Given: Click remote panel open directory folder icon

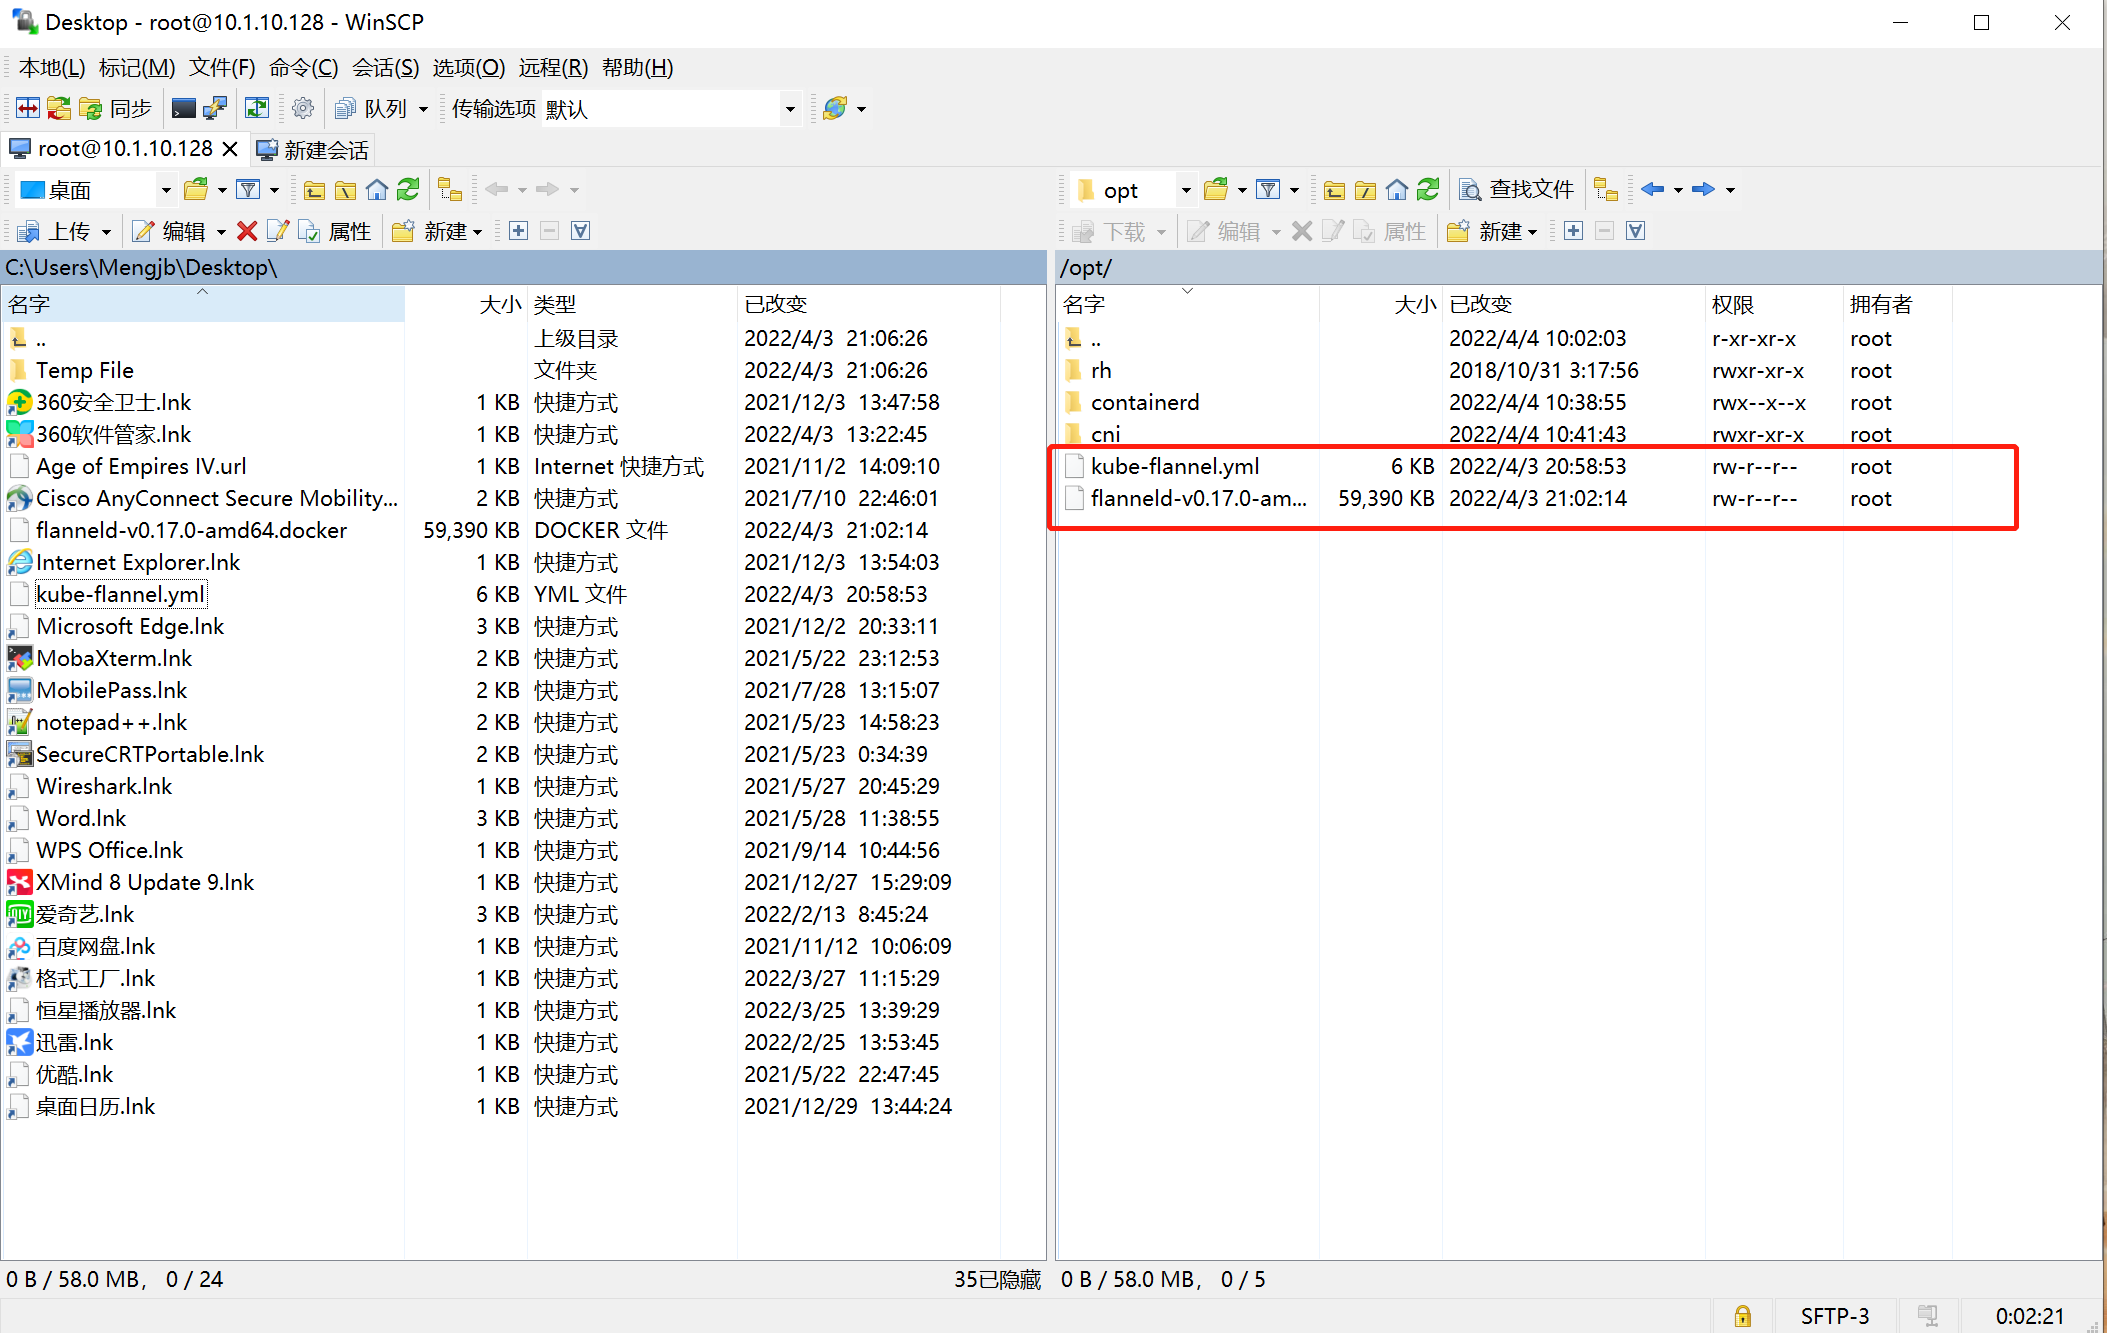Looking at the screenshot, I should pyautogui.click(x=1216, y=189).
